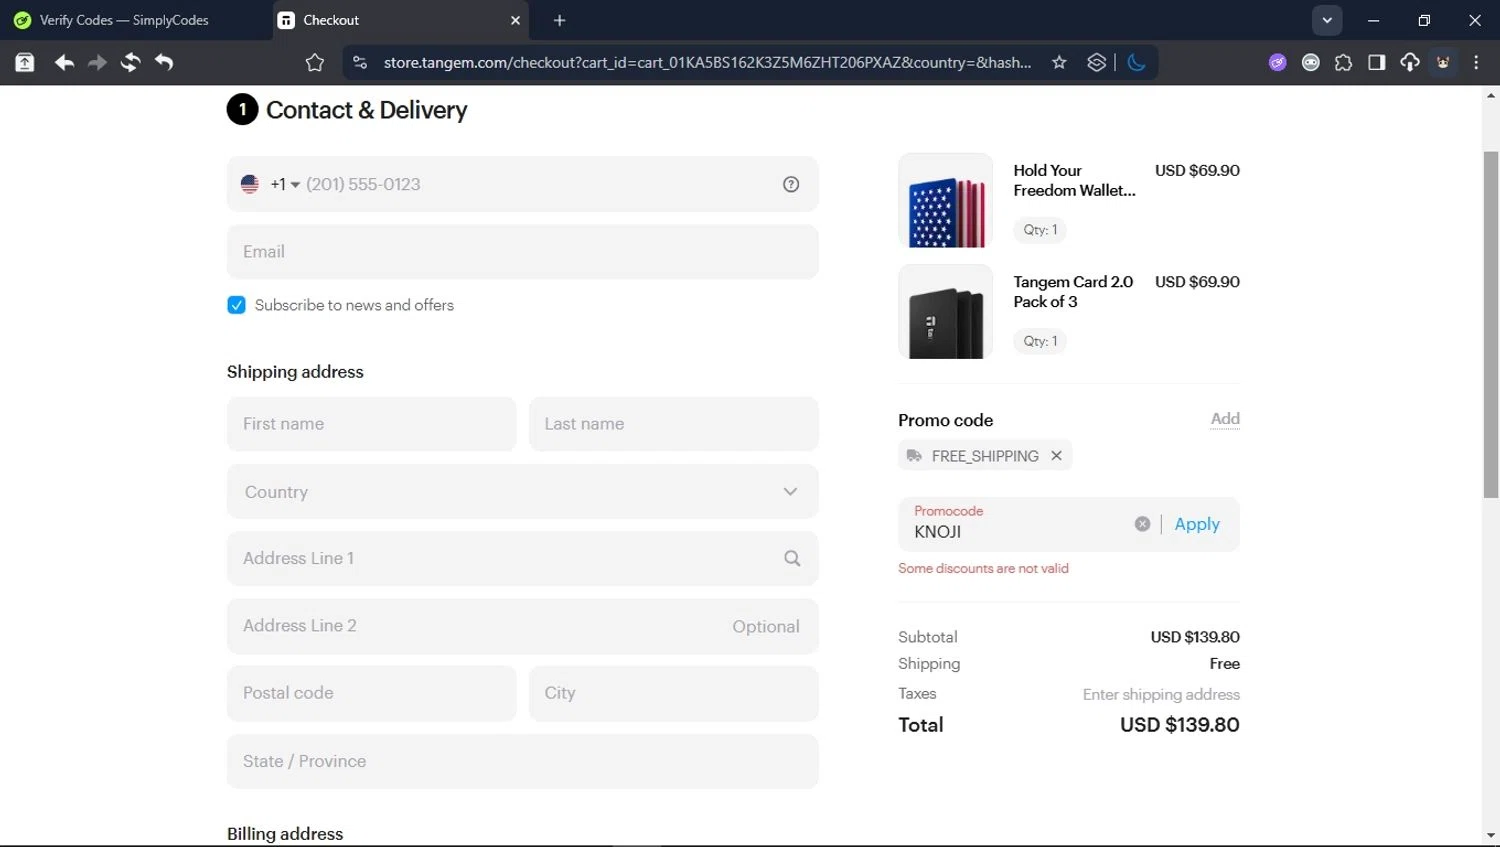Image resolution: width=1500 pixels, height=847 pixels.
Task: Click the pentagon icon beside the address bar
Action: point(315,62)
